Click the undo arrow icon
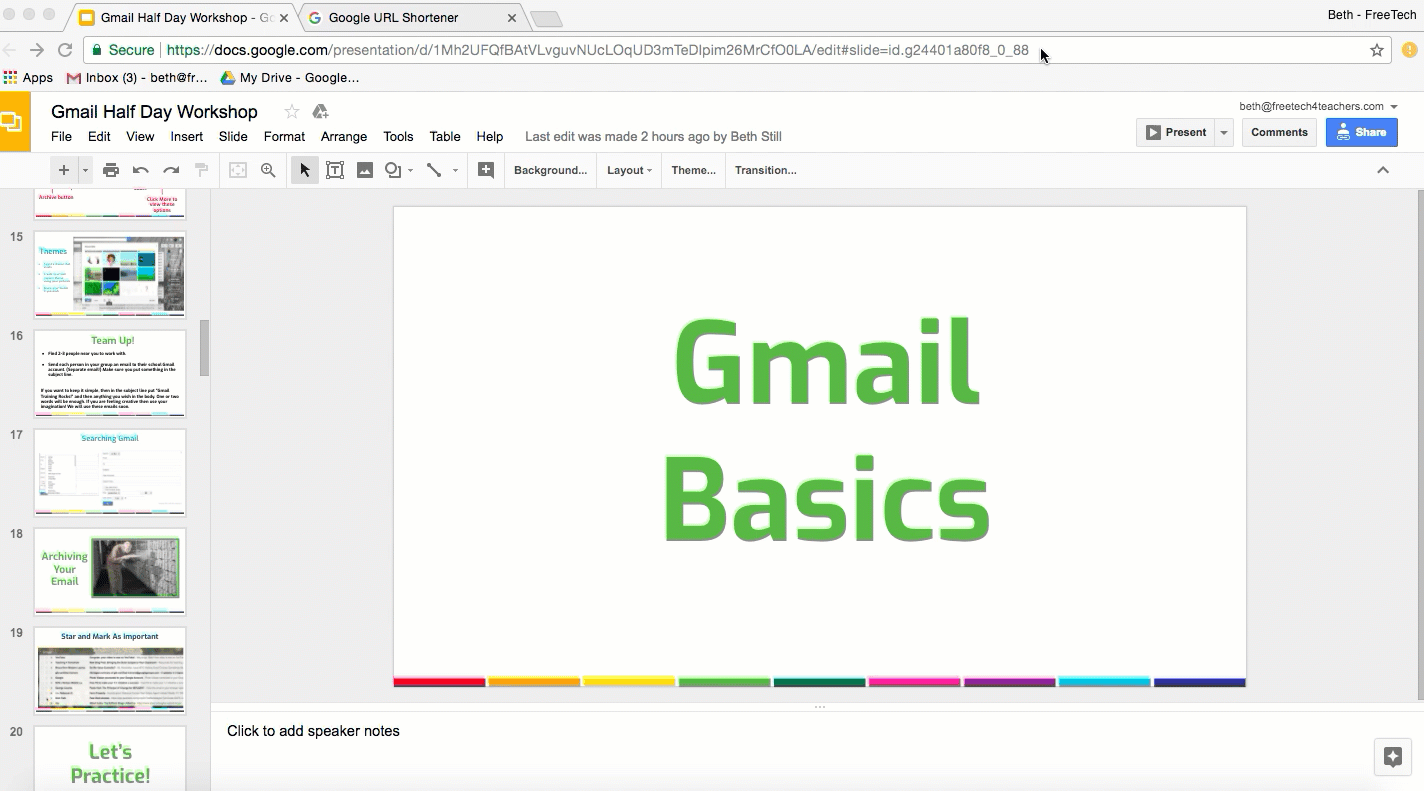Image resolution: width=1424 pixels, height=791 pixels. click(141, 170)
